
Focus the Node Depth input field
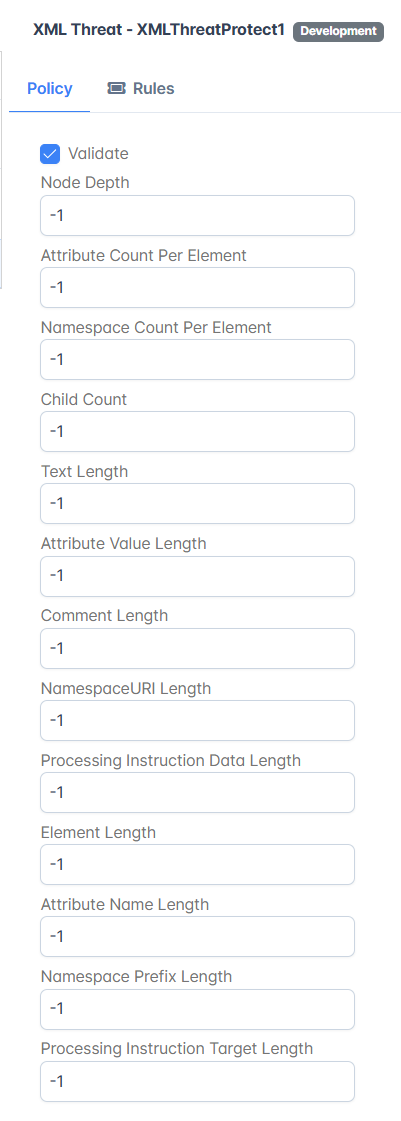(197, 215)
